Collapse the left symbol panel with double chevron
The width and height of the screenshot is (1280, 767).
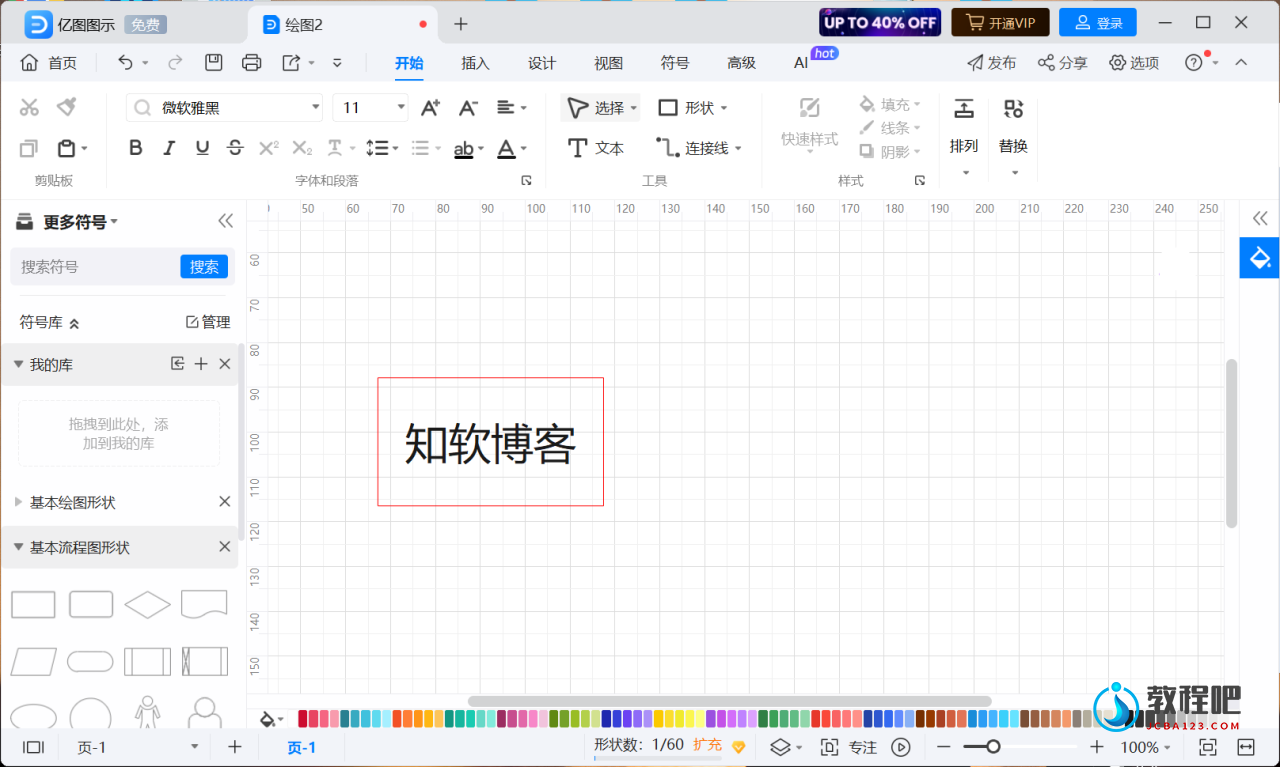tap(225, 221)
